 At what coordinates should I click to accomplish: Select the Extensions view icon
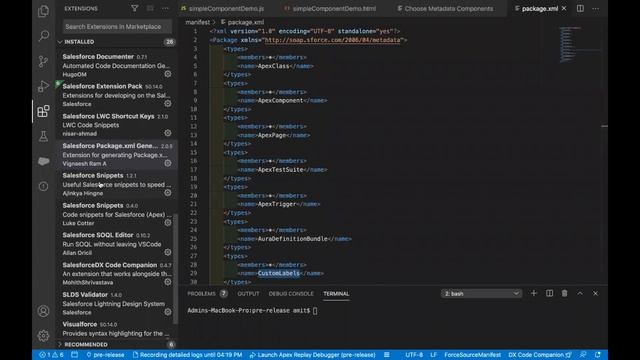tap(43, 111)
